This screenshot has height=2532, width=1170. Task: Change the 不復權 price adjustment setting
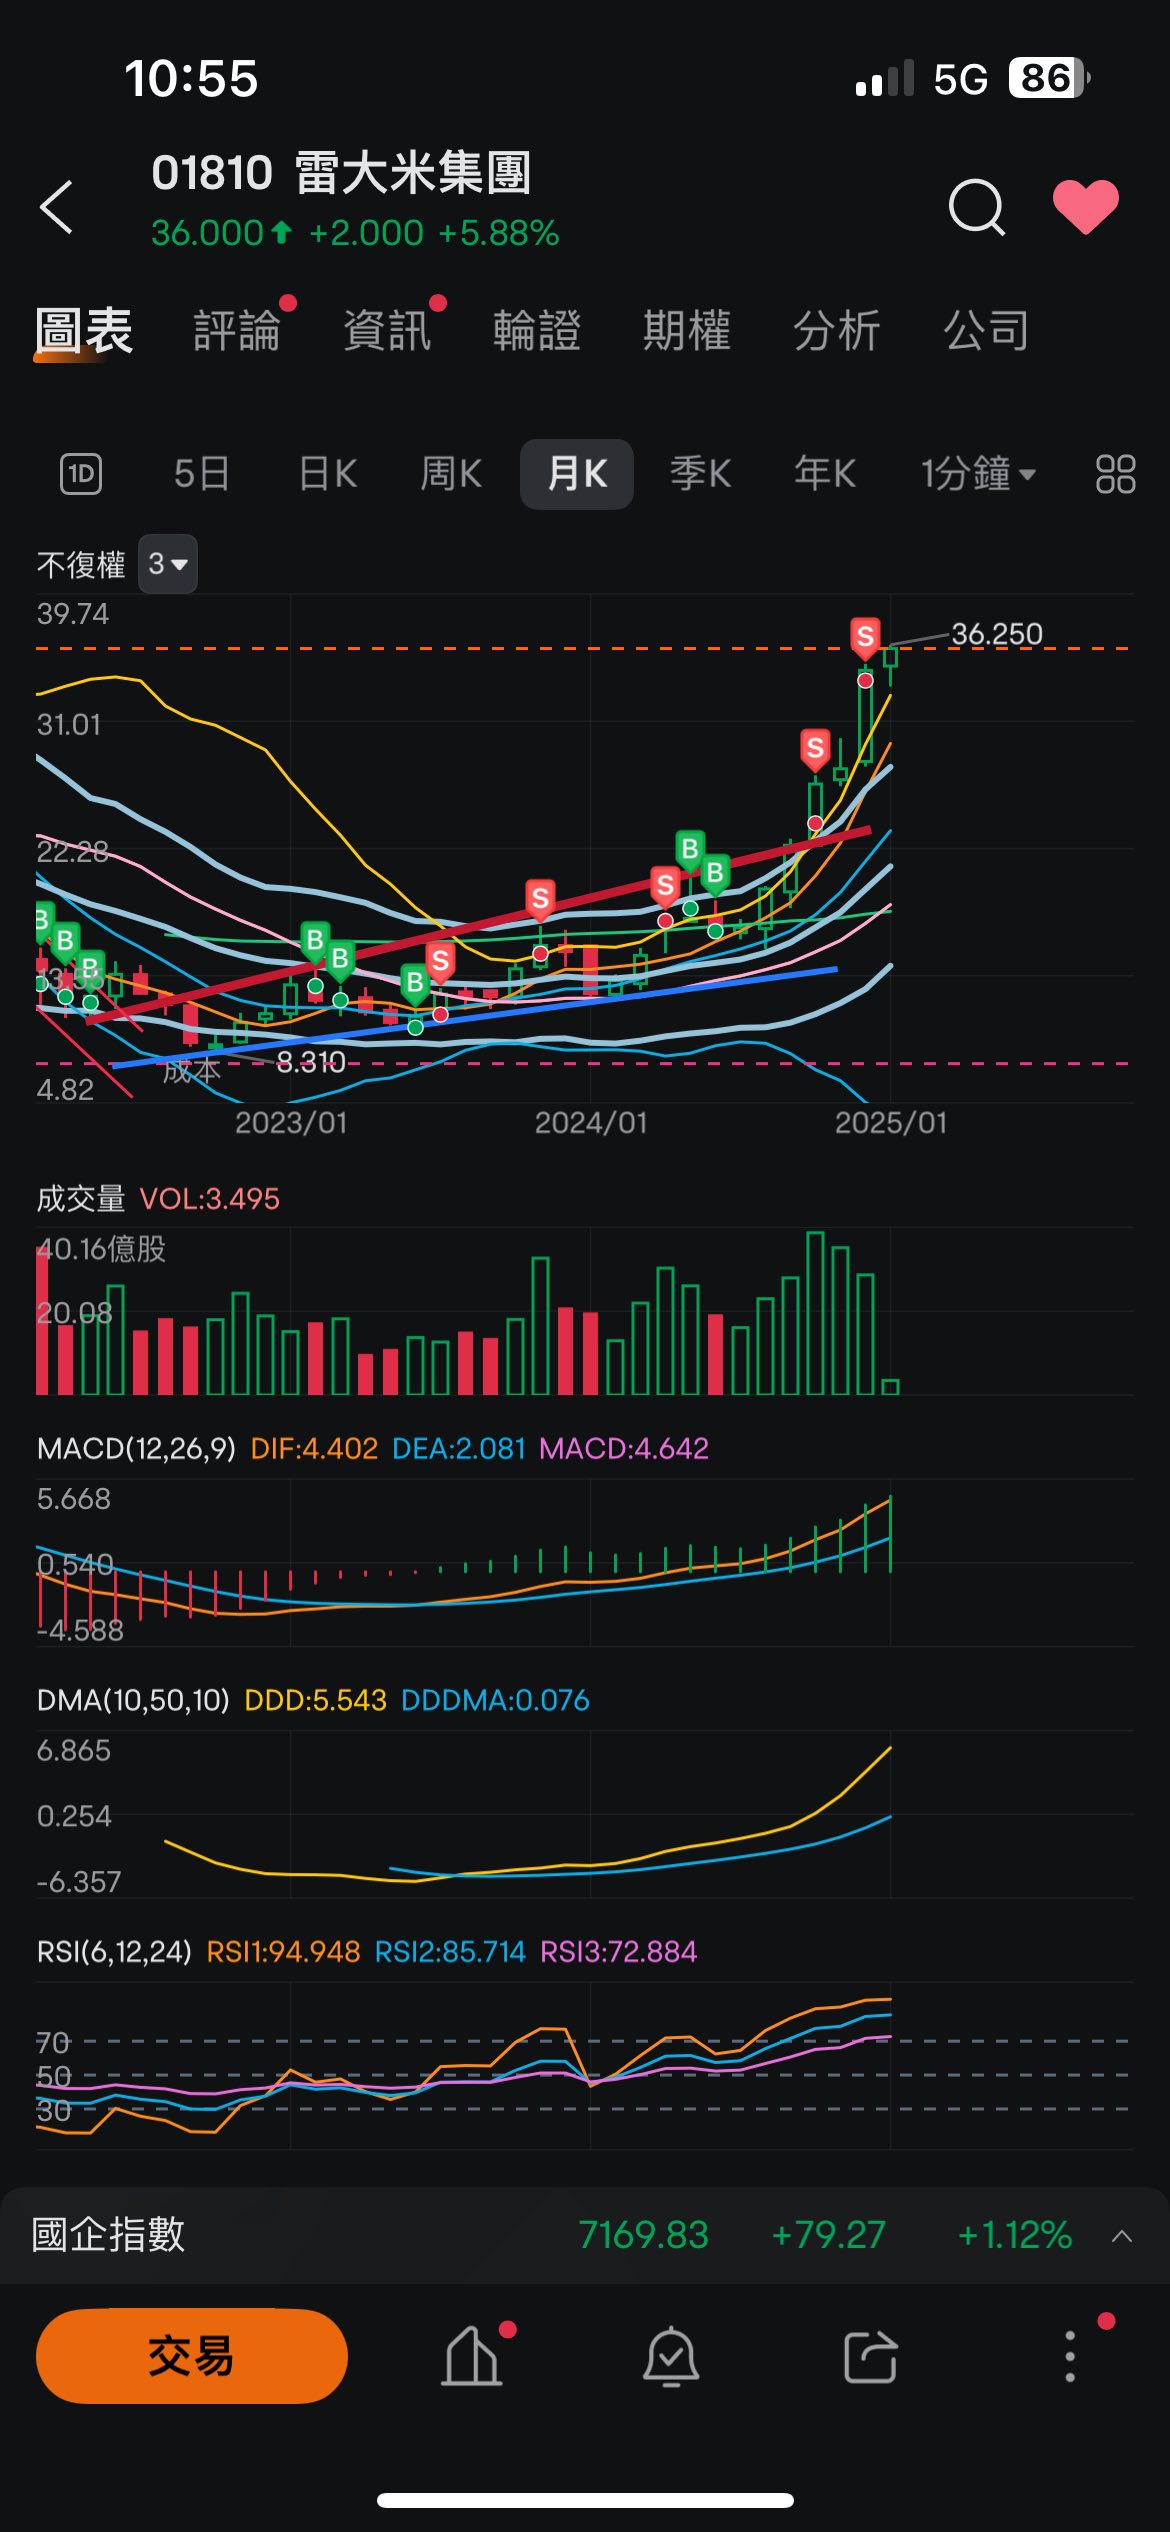(x=81, y=565)
